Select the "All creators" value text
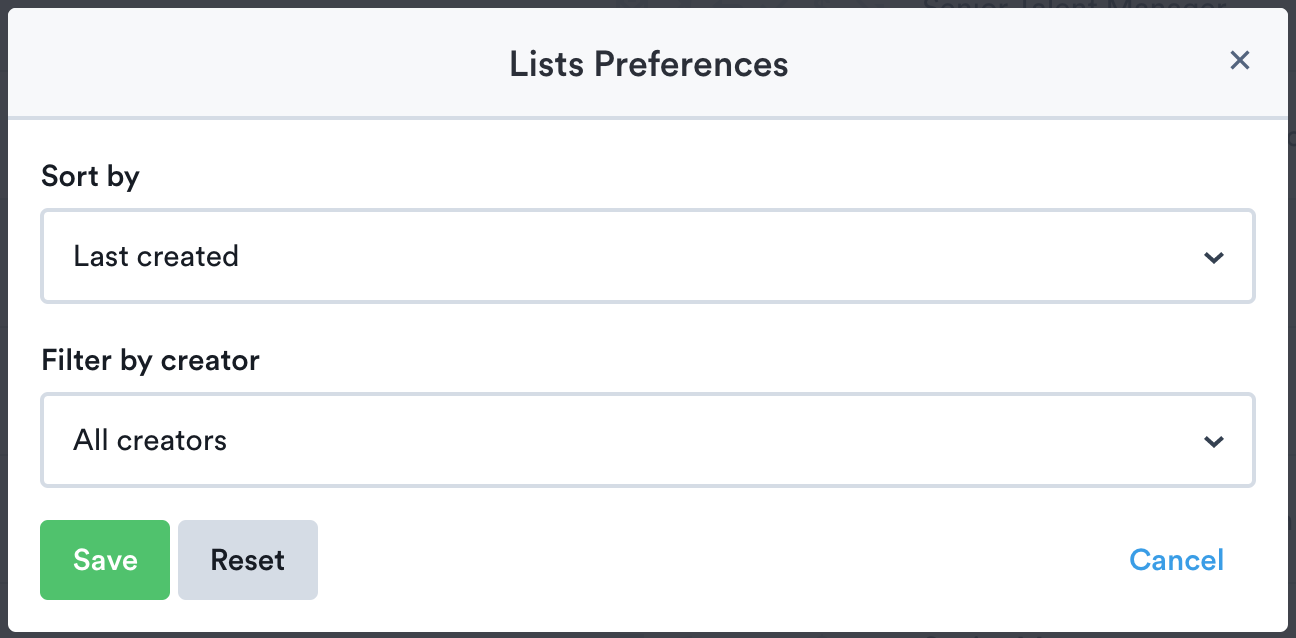This screenshot has width=1296, height=638. click(x=150, y=440)
